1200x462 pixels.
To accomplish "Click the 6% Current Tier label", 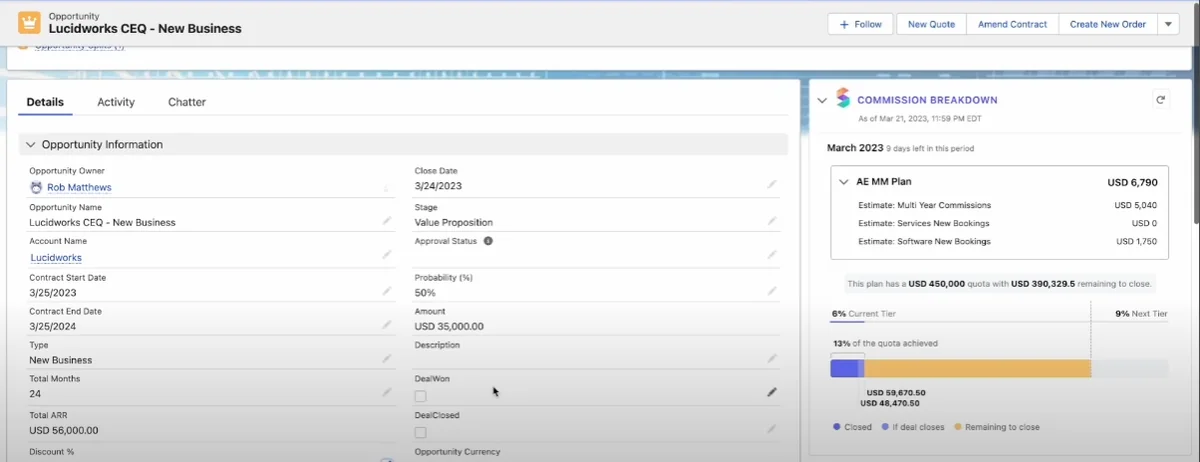I will click(x=864, y=314).
